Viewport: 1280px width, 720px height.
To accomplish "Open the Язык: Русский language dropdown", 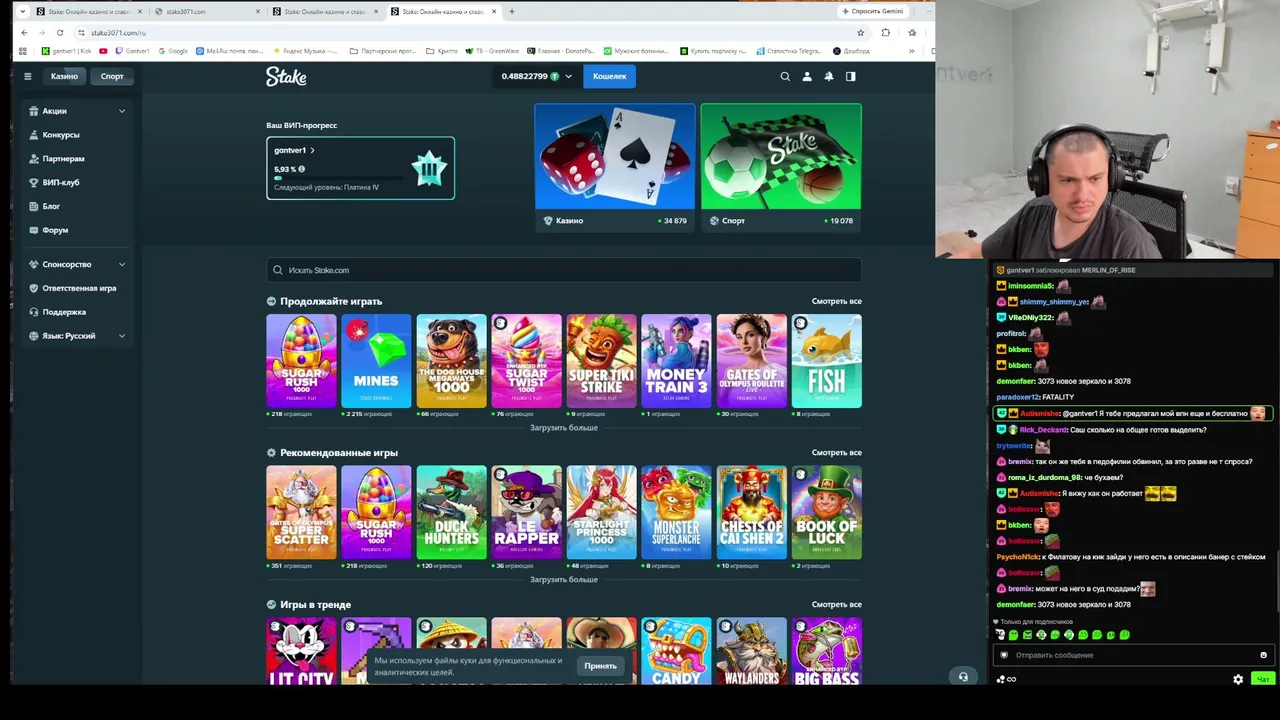I will click(x=77, y=336).
